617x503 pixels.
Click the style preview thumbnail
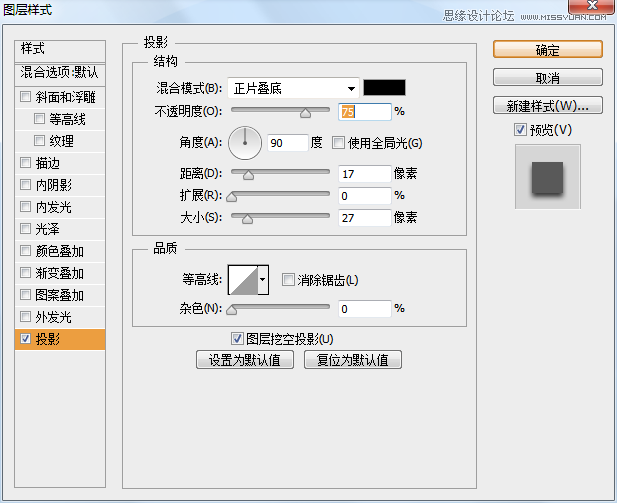(547, 177)
